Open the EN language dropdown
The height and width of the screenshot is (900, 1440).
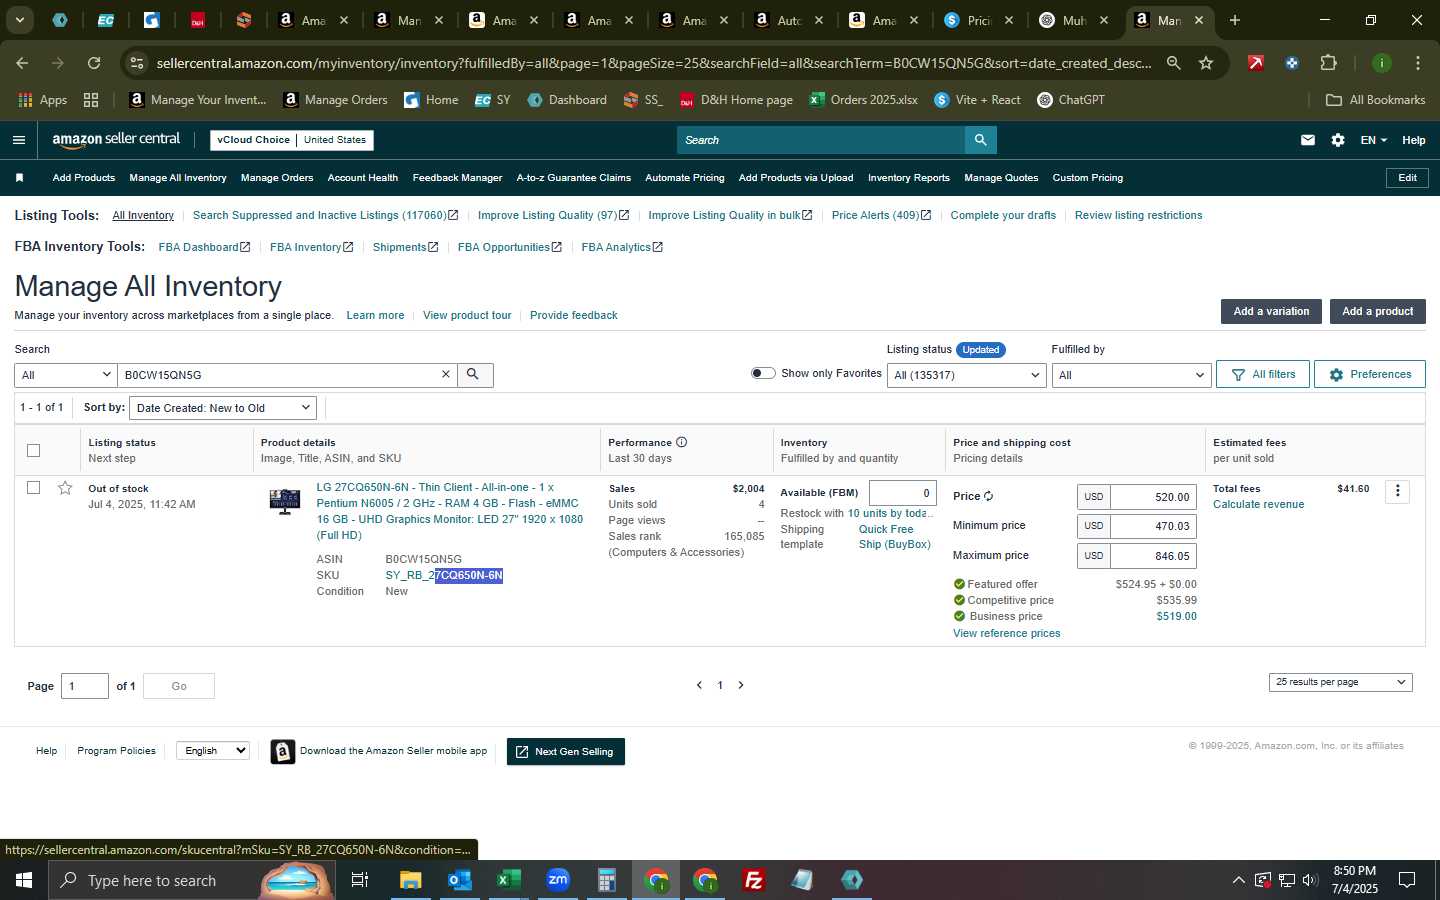point(1373,140)
